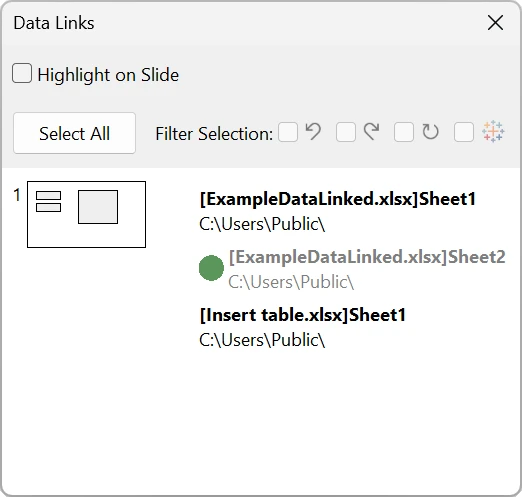Close the Data Links dialog
This screenshot has width=522, height=497.
pyautogui.click(x=495, y=23)
